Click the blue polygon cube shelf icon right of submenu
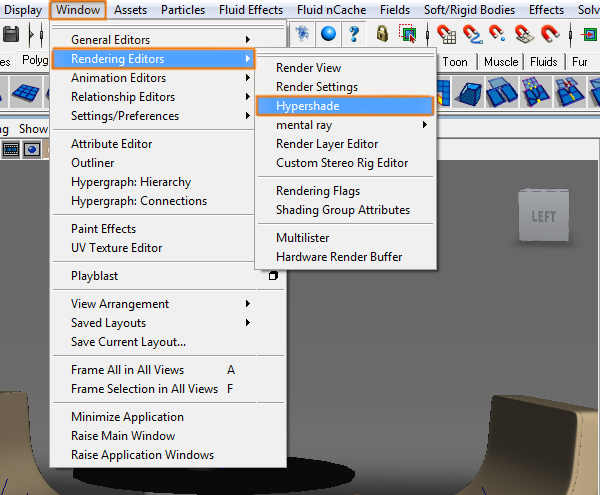The image size is (600, 495). click(x=468, y=92)
